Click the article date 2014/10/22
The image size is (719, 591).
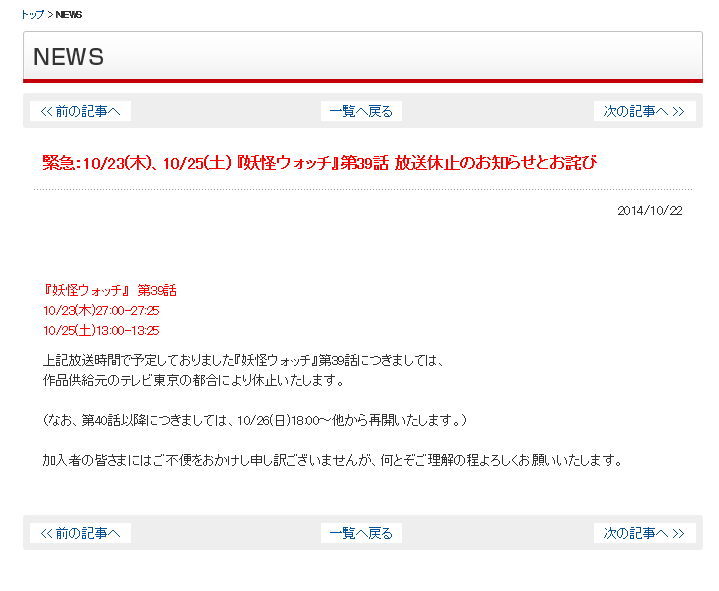point(650,210)
